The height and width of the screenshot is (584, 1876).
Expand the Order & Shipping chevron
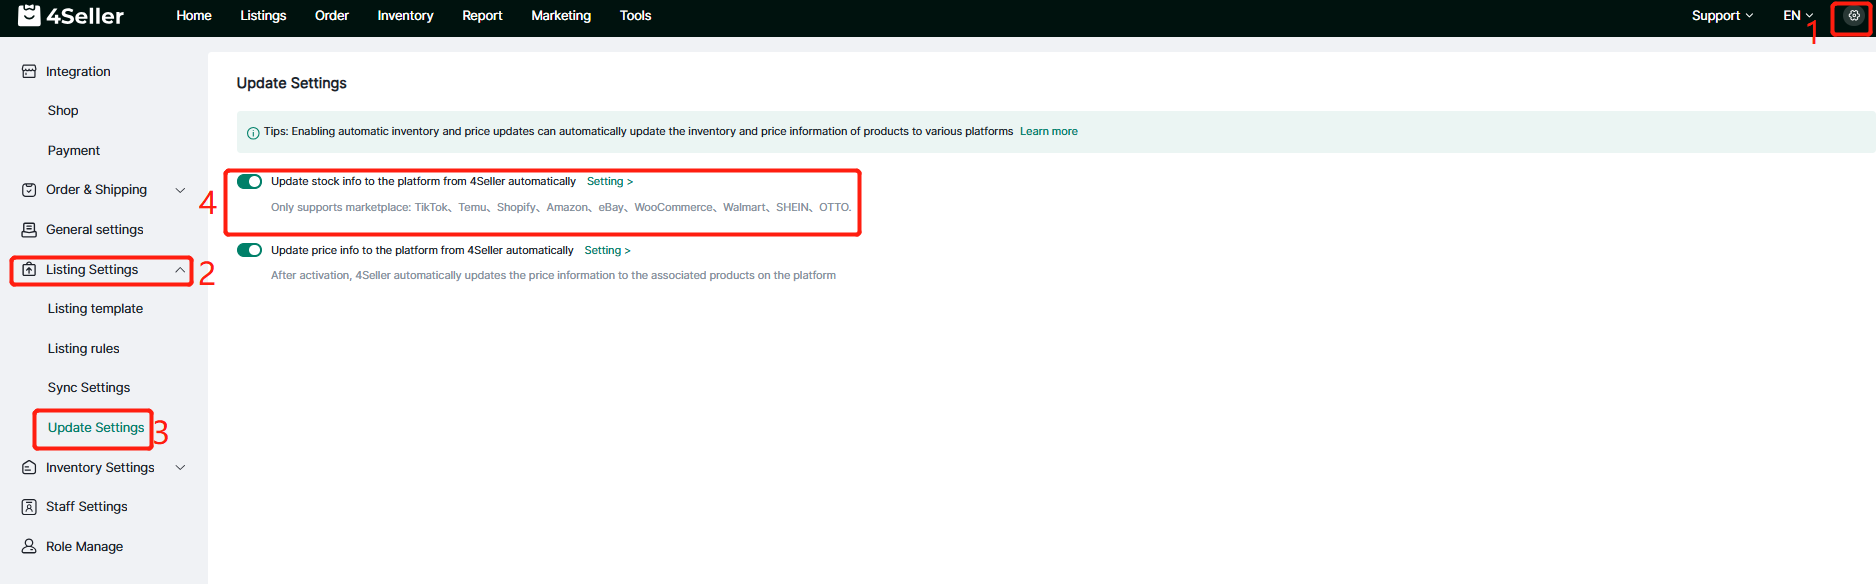point(181,190)
